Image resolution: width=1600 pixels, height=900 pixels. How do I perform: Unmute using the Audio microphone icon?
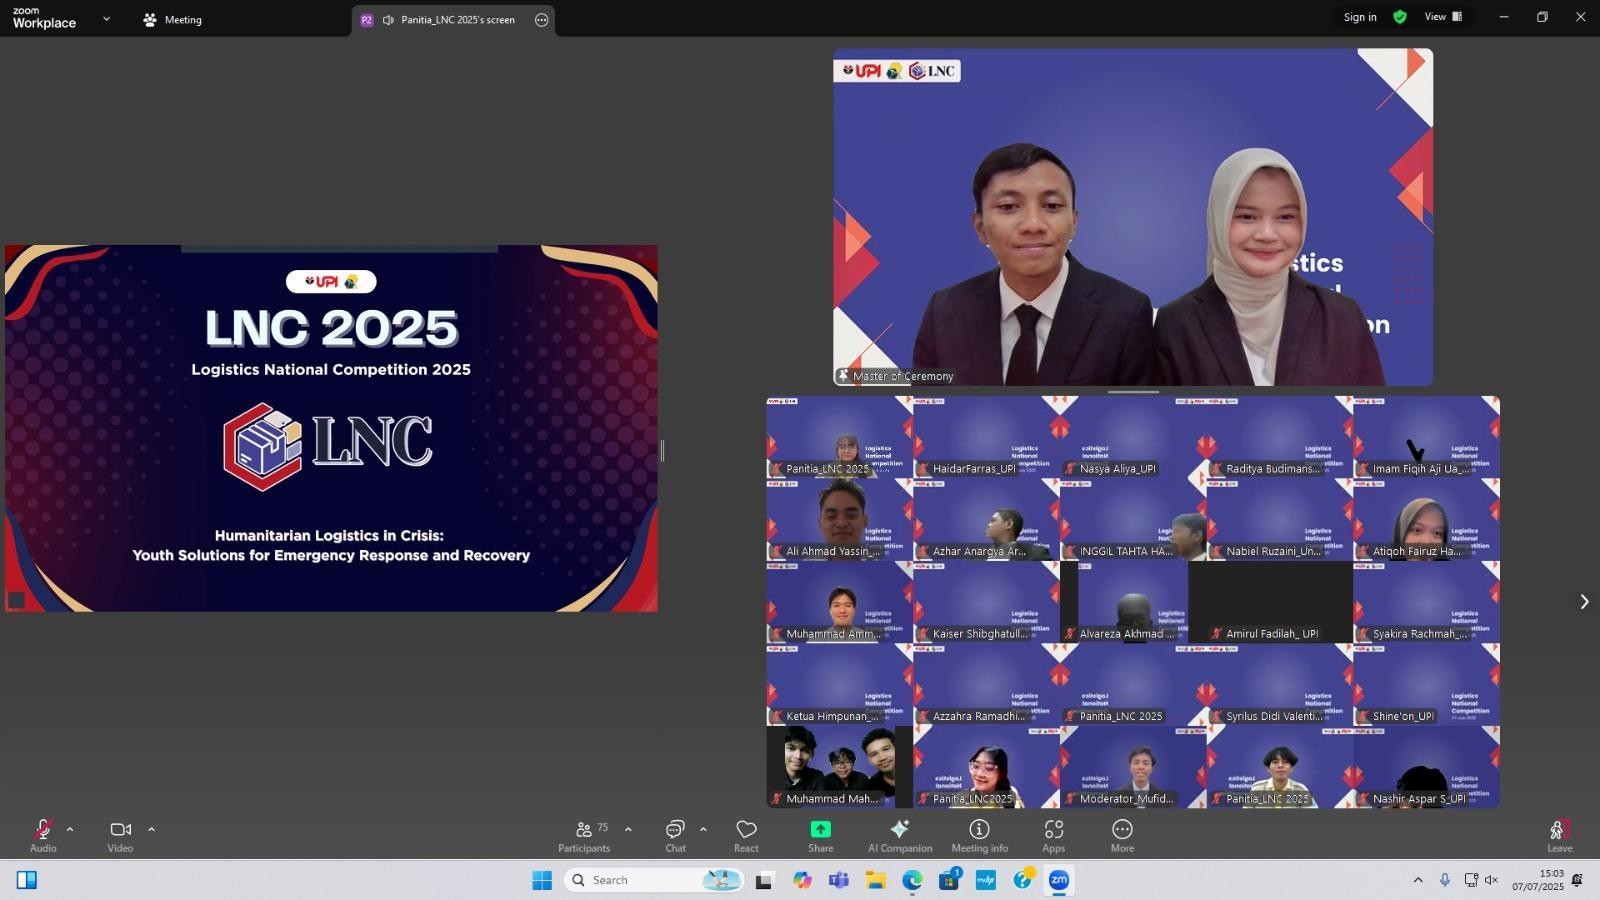[x=43, y=829]
